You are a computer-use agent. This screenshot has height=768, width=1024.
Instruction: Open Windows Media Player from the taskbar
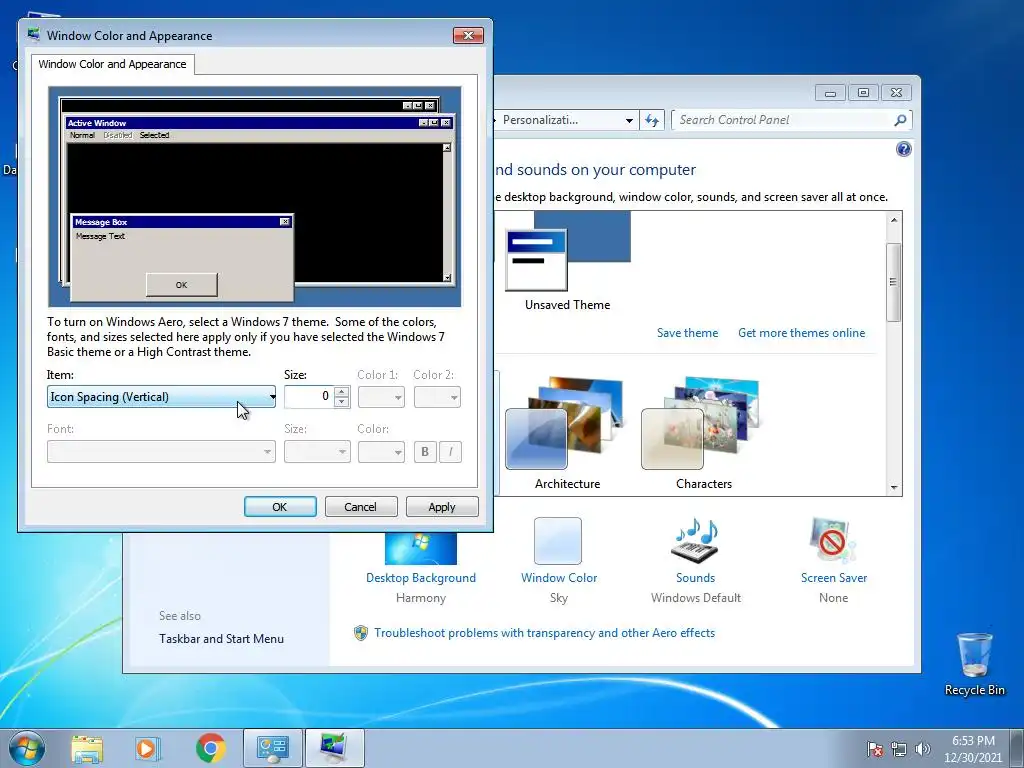[148, 748]
